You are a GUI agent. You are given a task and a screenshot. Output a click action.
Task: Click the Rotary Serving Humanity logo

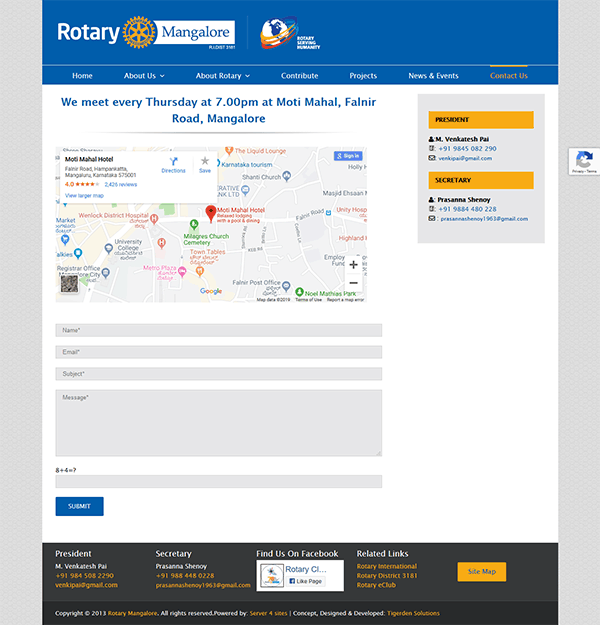click(x=290, y=34)
